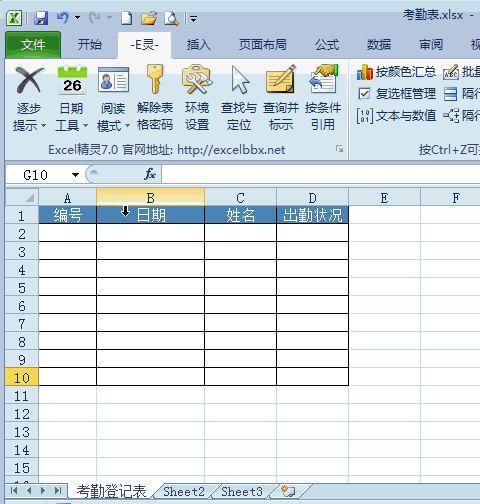Open 复选框管理 checkbox management
The height and width of the screenshot is (504, 480).
397,94
